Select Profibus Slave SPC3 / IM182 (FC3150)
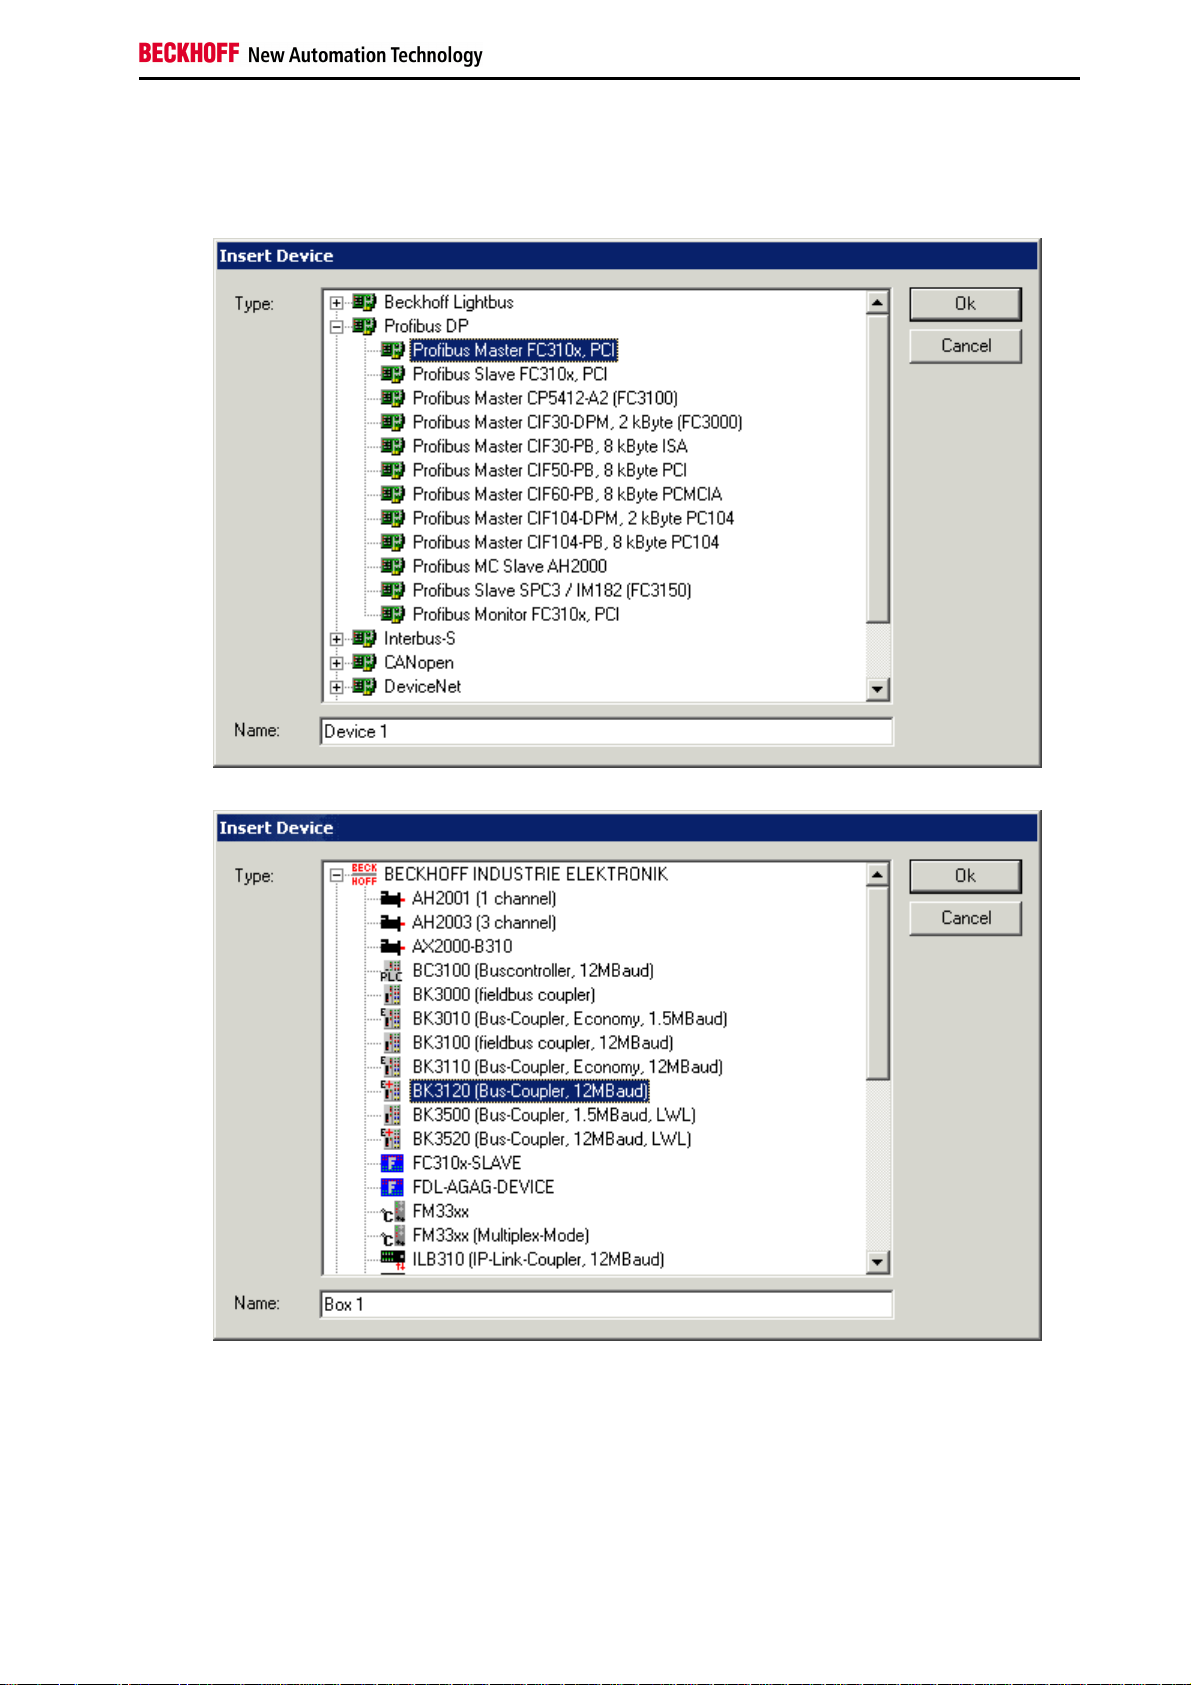 552,590
